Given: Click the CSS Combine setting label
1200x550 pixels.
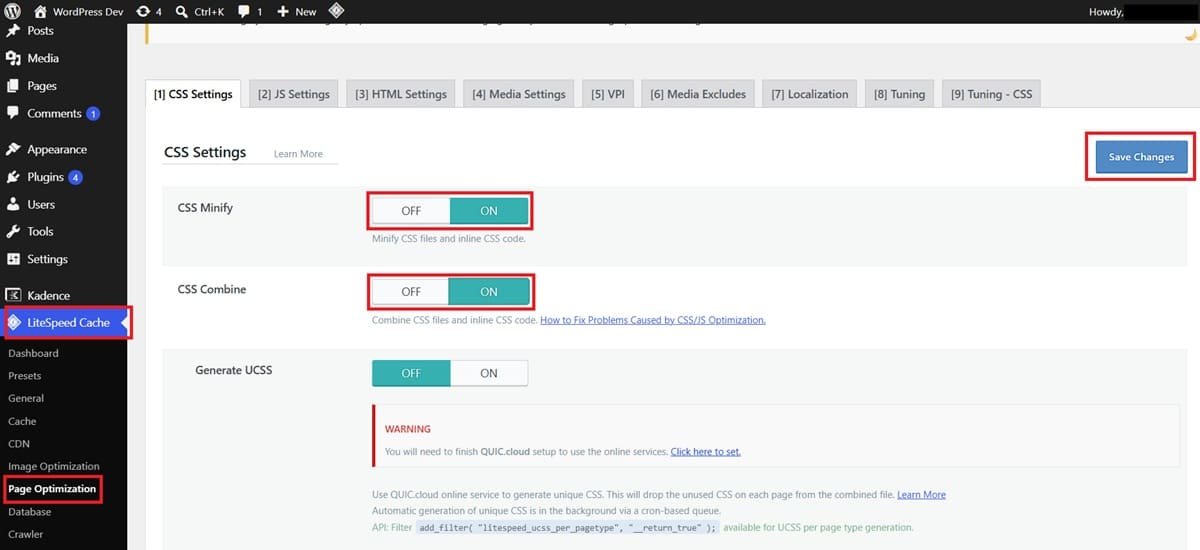Looking at the screenshot, I should coord(212,289).
